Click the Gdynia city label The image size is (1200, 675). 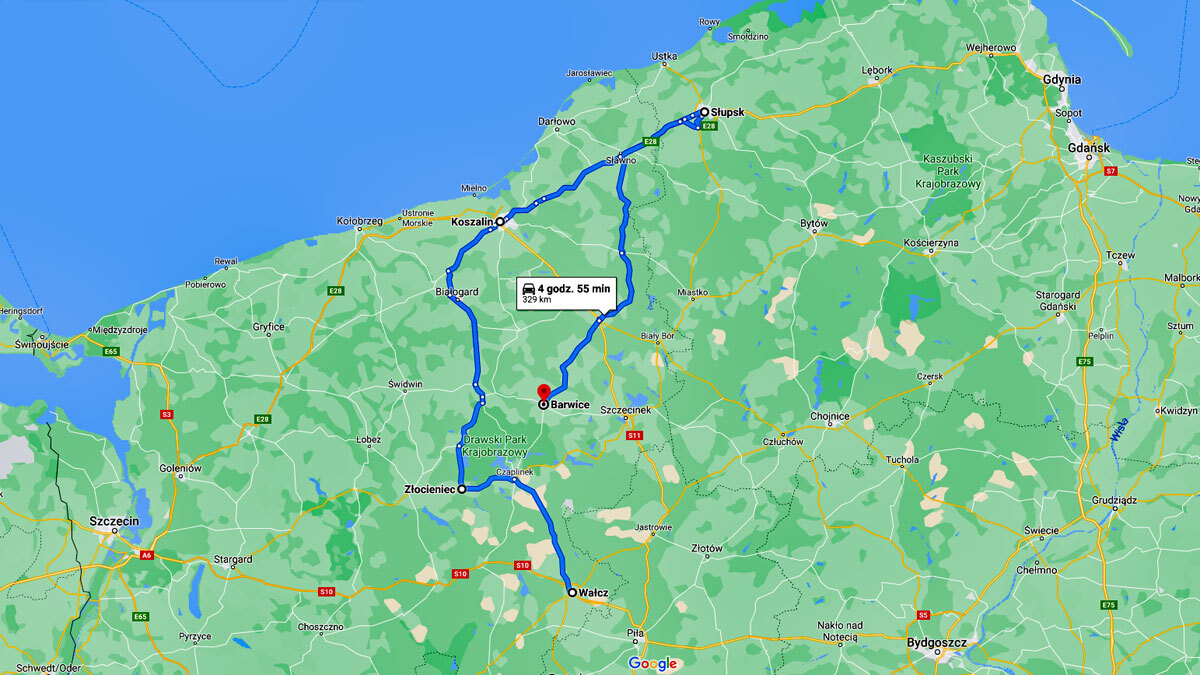click(1062, 79)
